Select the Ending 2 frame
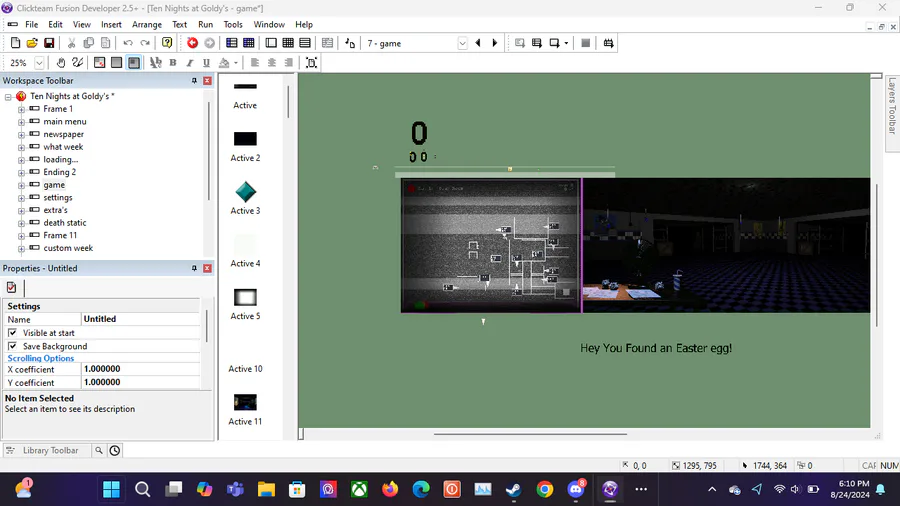900x506 pixels. coord(59,172)
